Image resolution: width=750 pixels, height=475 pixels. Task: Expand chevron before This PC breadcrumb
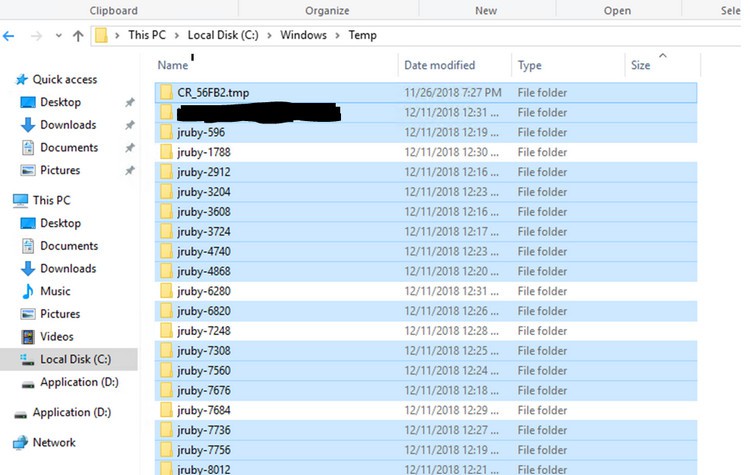coord(117,35)
